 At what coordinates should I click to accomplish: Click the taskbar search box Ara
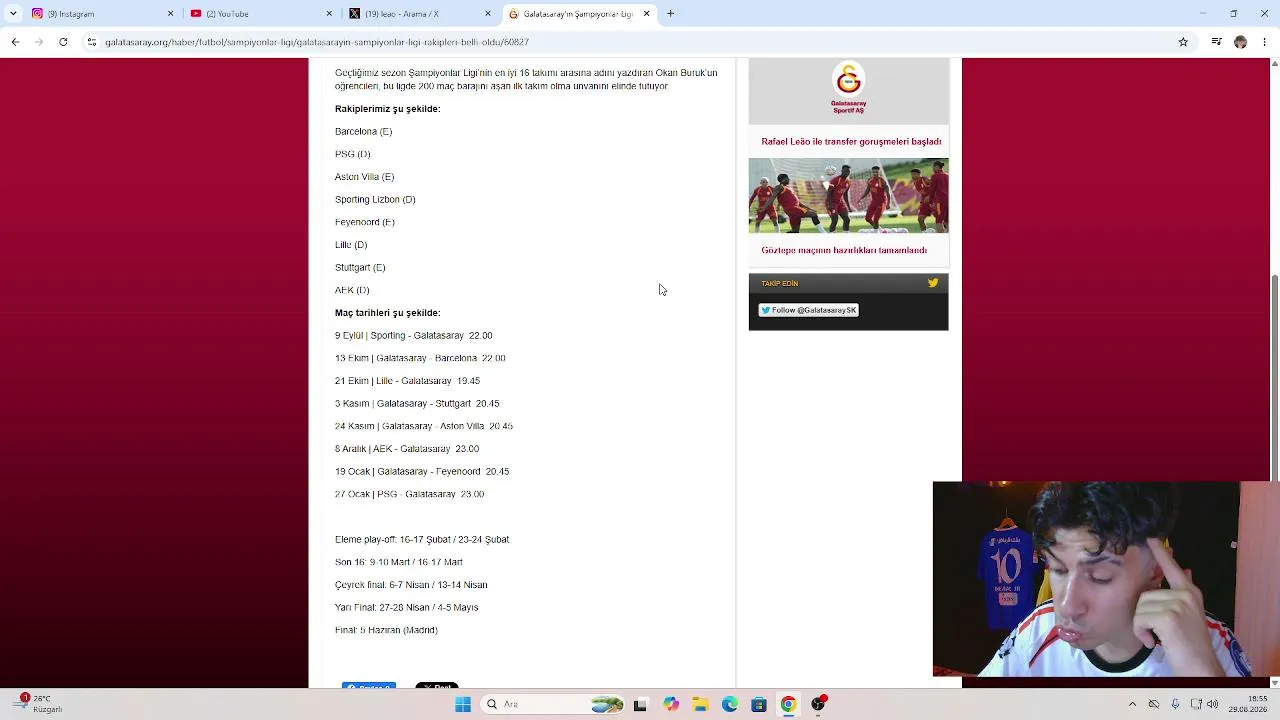pos(553,704)
